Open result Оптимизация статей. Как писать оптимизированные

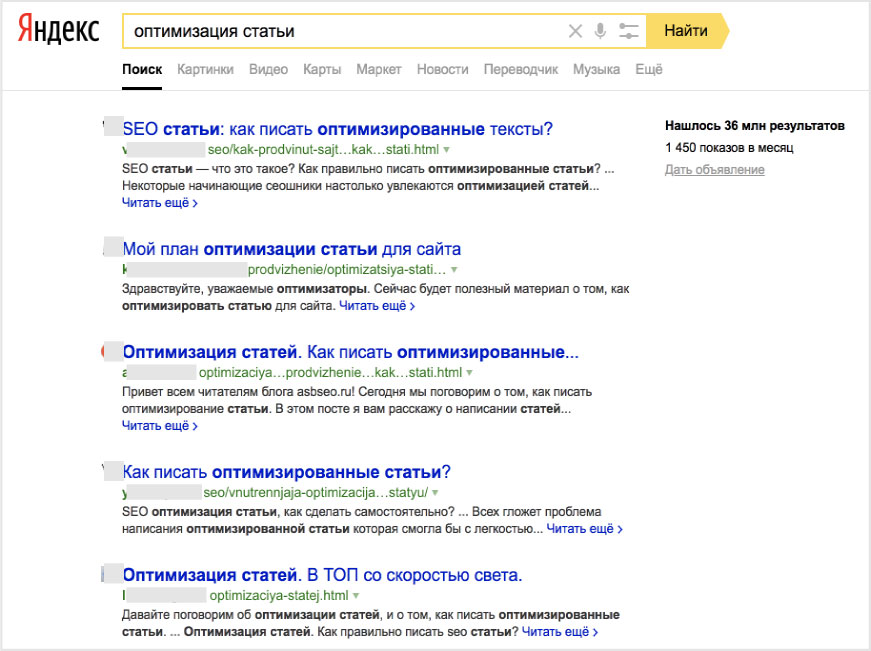(351, 352)
